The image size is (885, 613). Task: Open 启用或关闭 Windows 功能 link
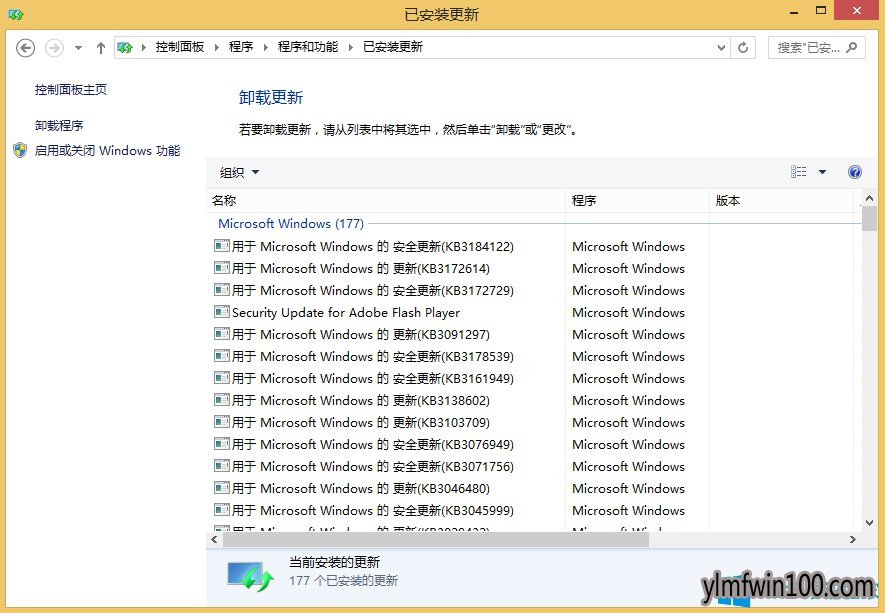click(107, 151)
